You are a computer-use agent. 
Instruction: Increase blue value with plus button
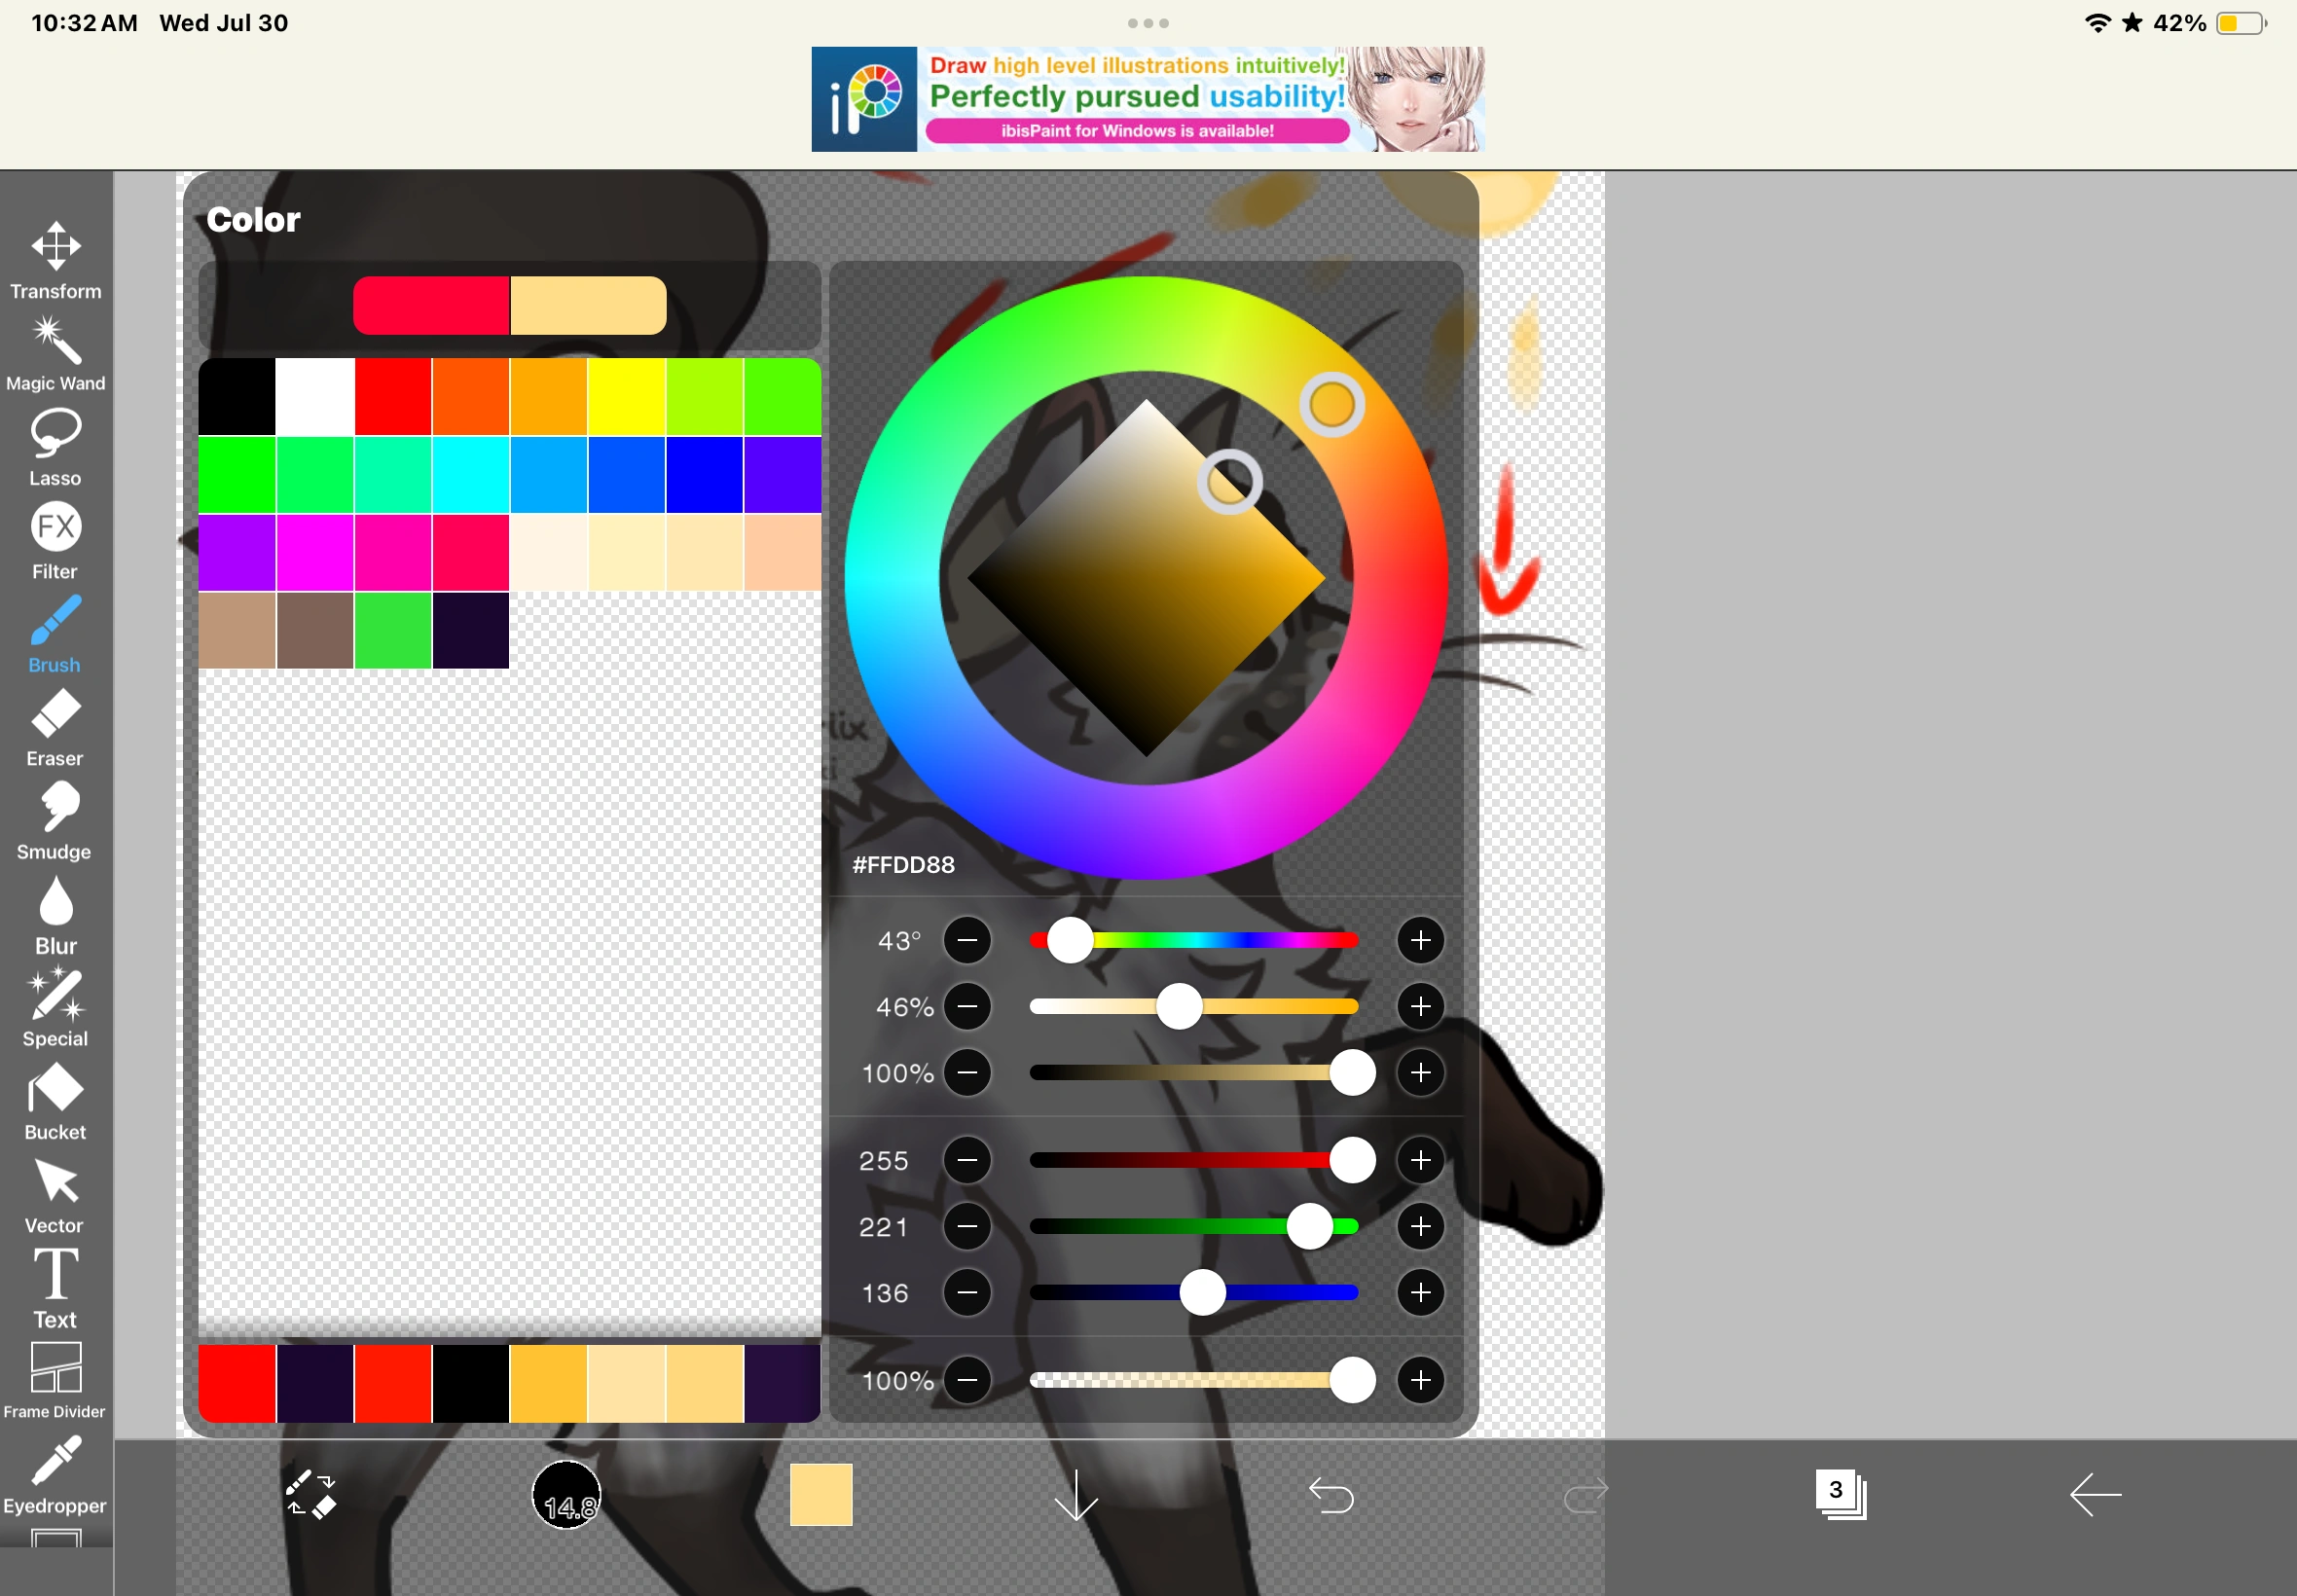tap(1420, 1293)
